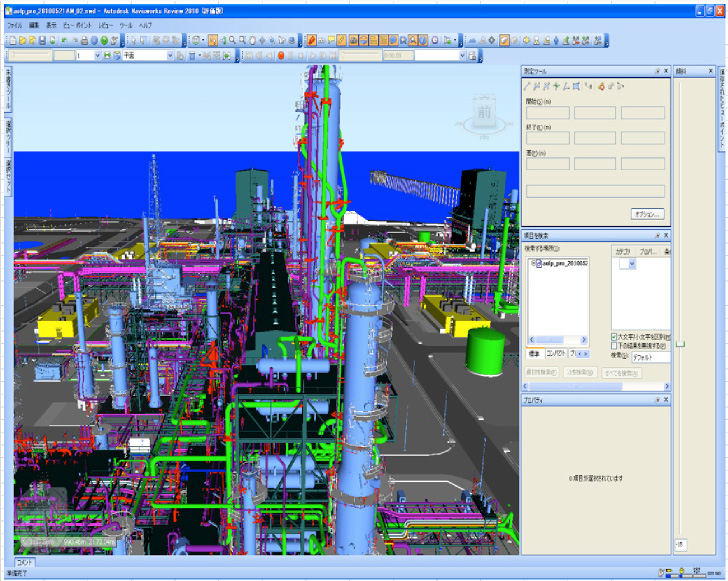Click the new file icon in toolbar
728x581 pixels.
pyautogui.click(x=11, y=40)
